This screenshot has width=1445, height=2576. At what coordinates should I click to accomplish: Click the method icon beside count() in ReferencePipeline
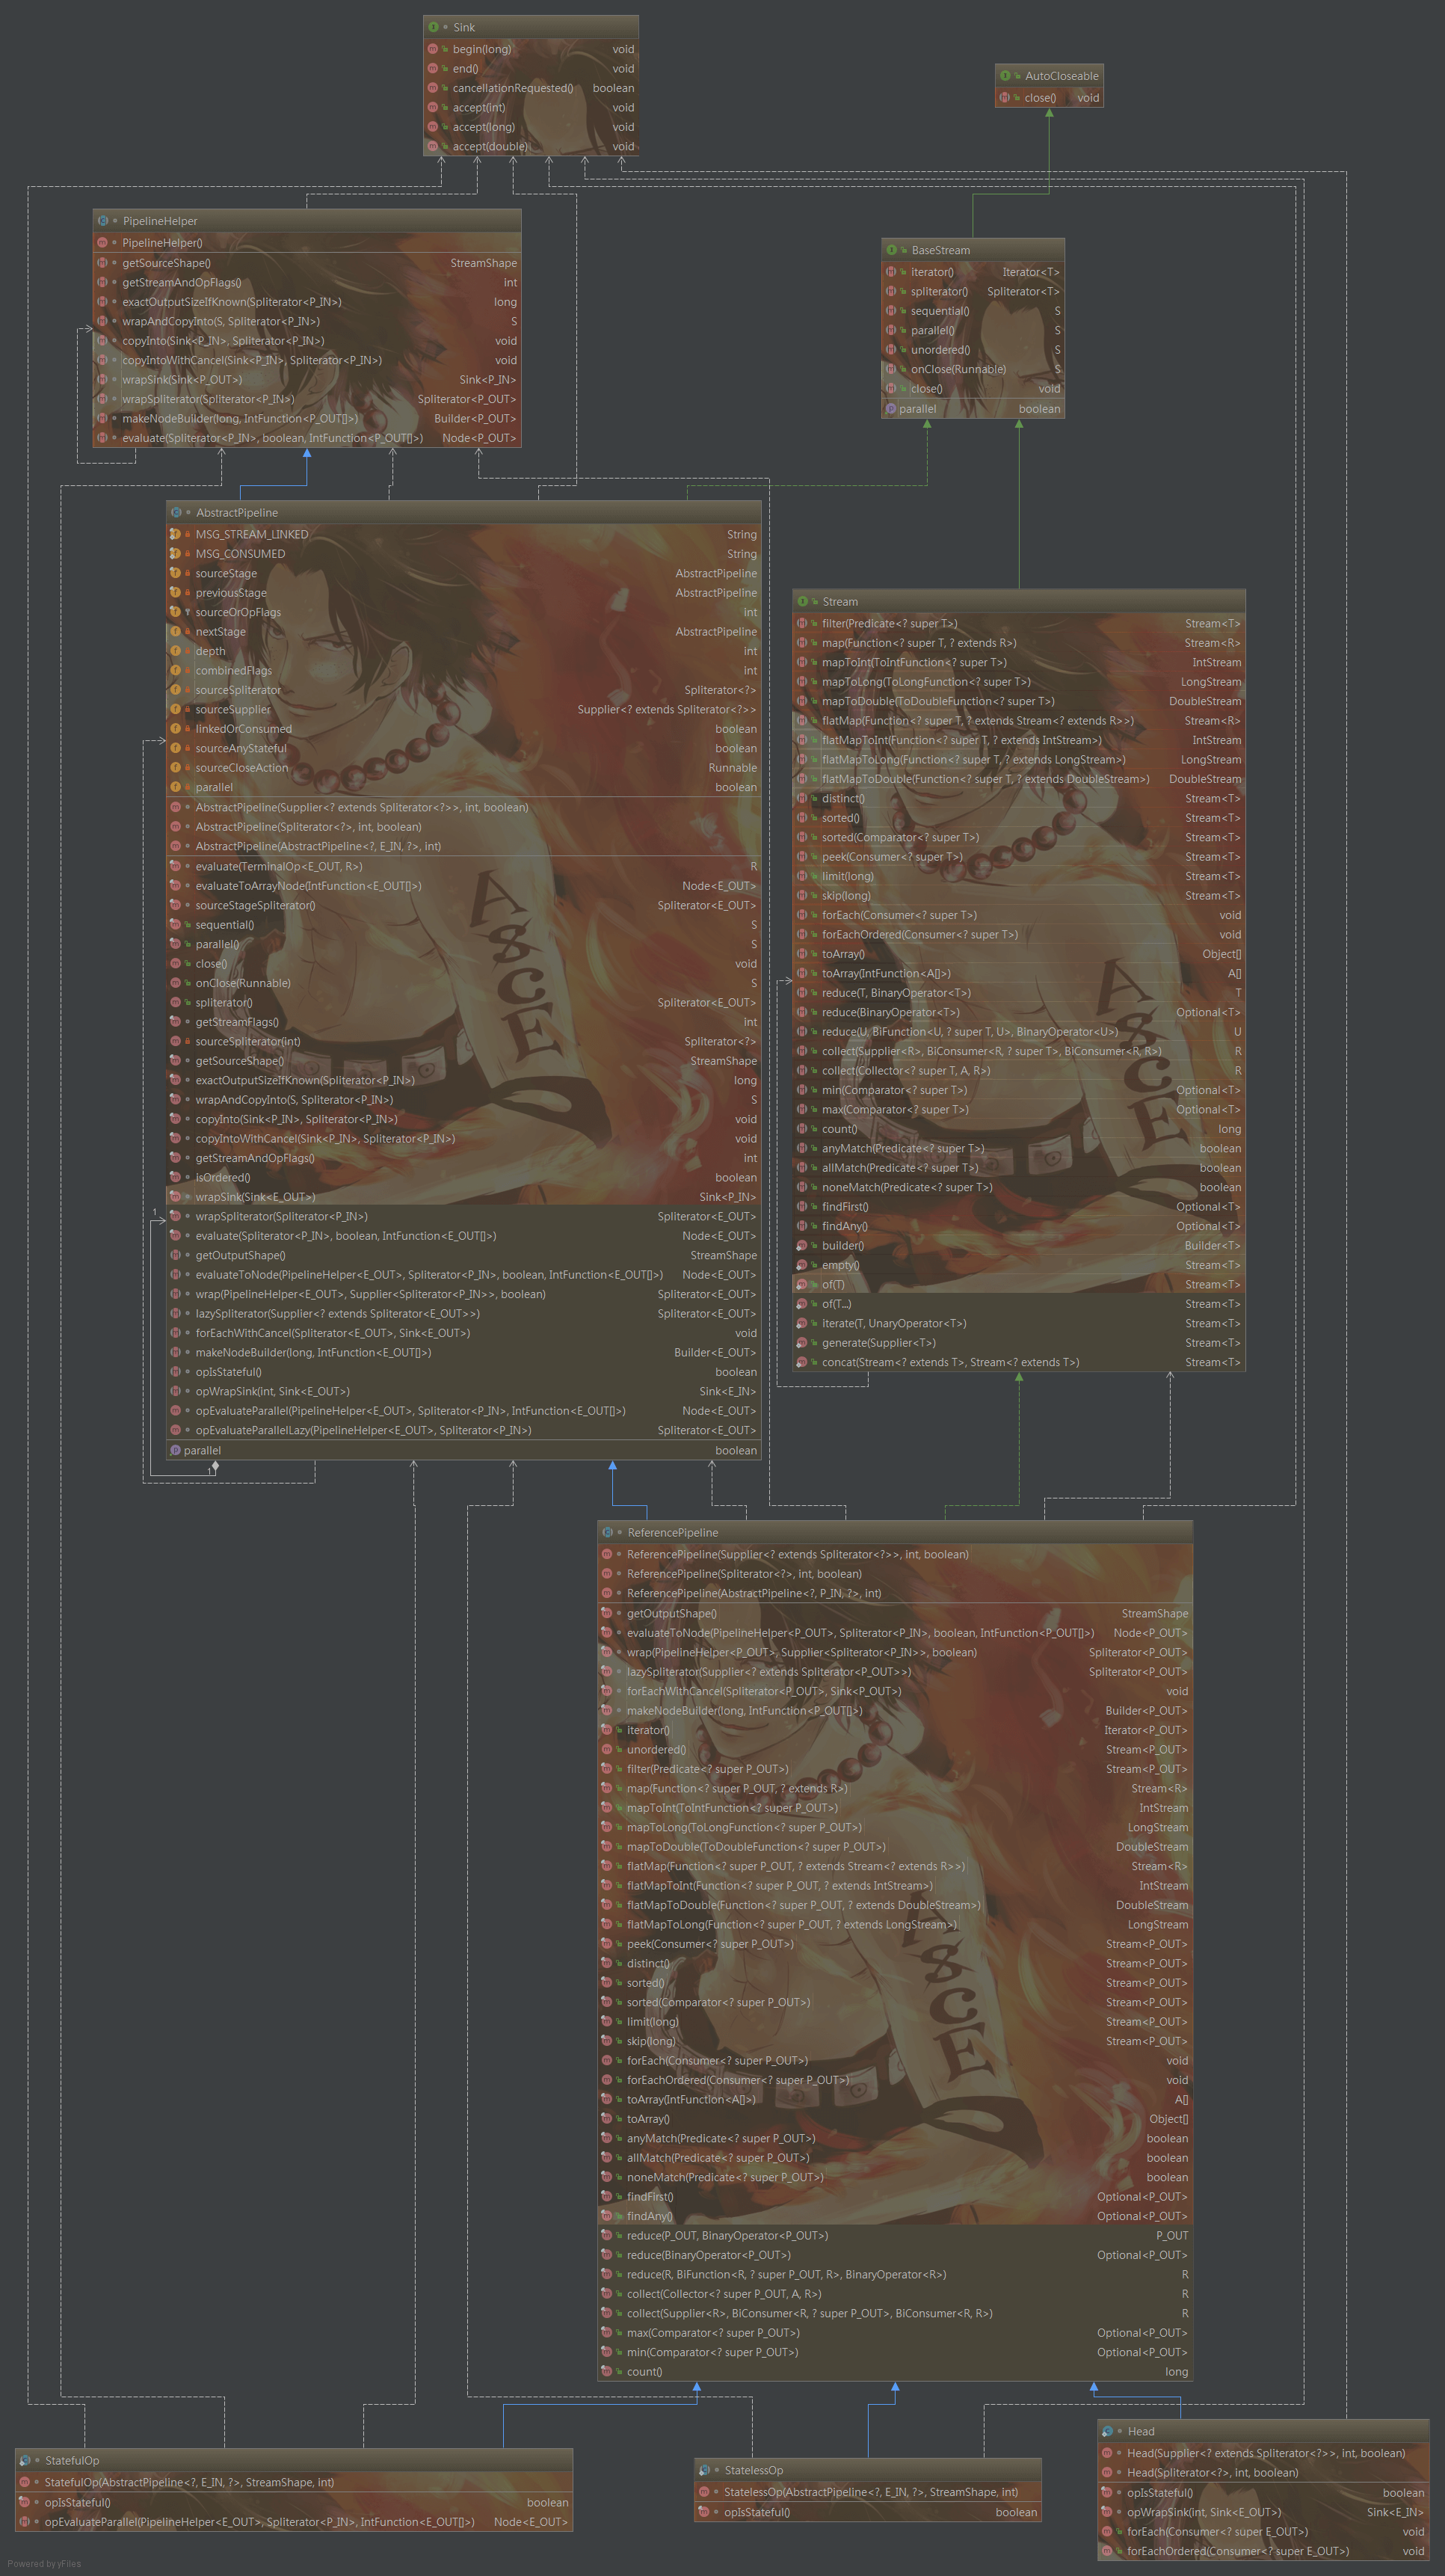pyautogui.click(x=607, y=2372)
